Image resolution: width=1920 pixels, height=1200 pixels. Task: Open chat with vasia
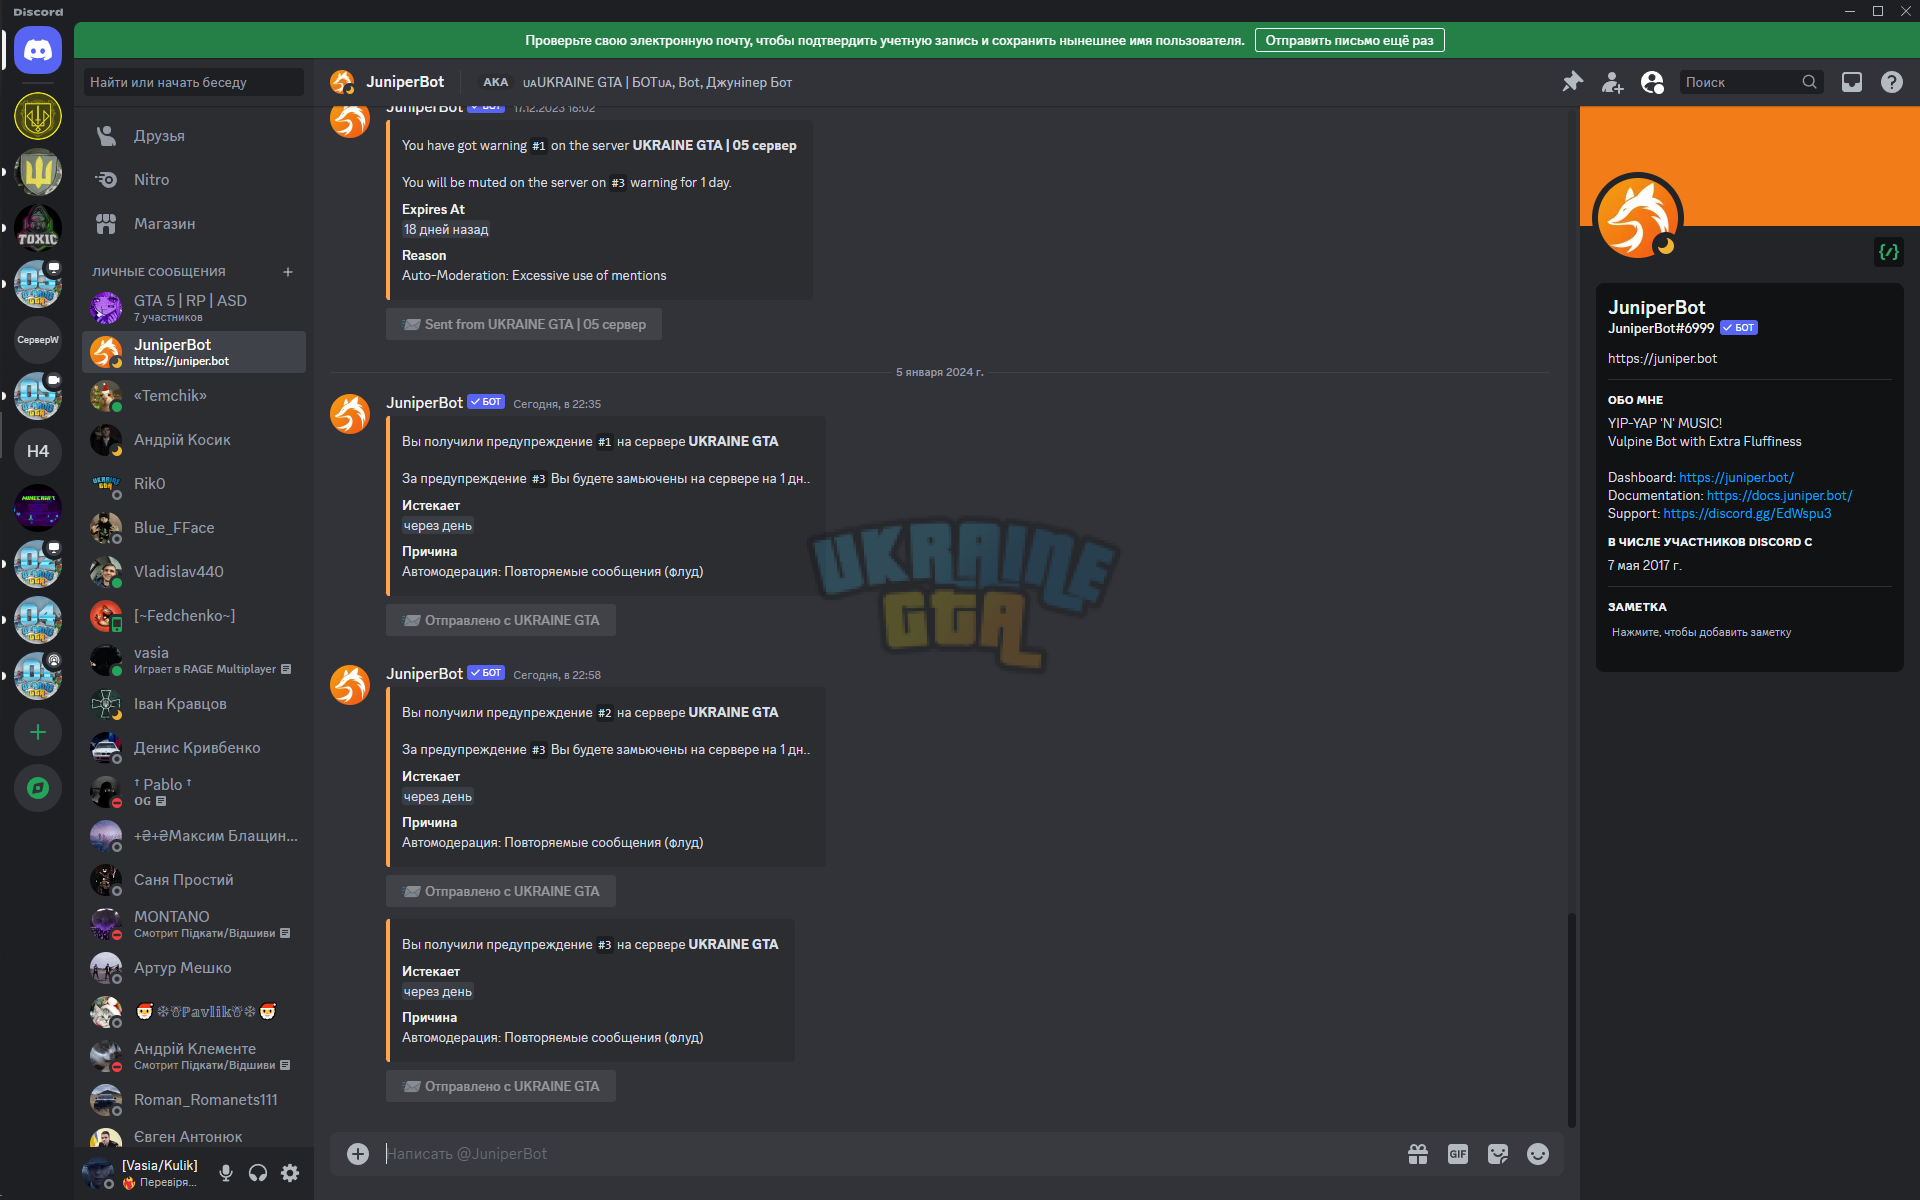(x=194, y=660)
